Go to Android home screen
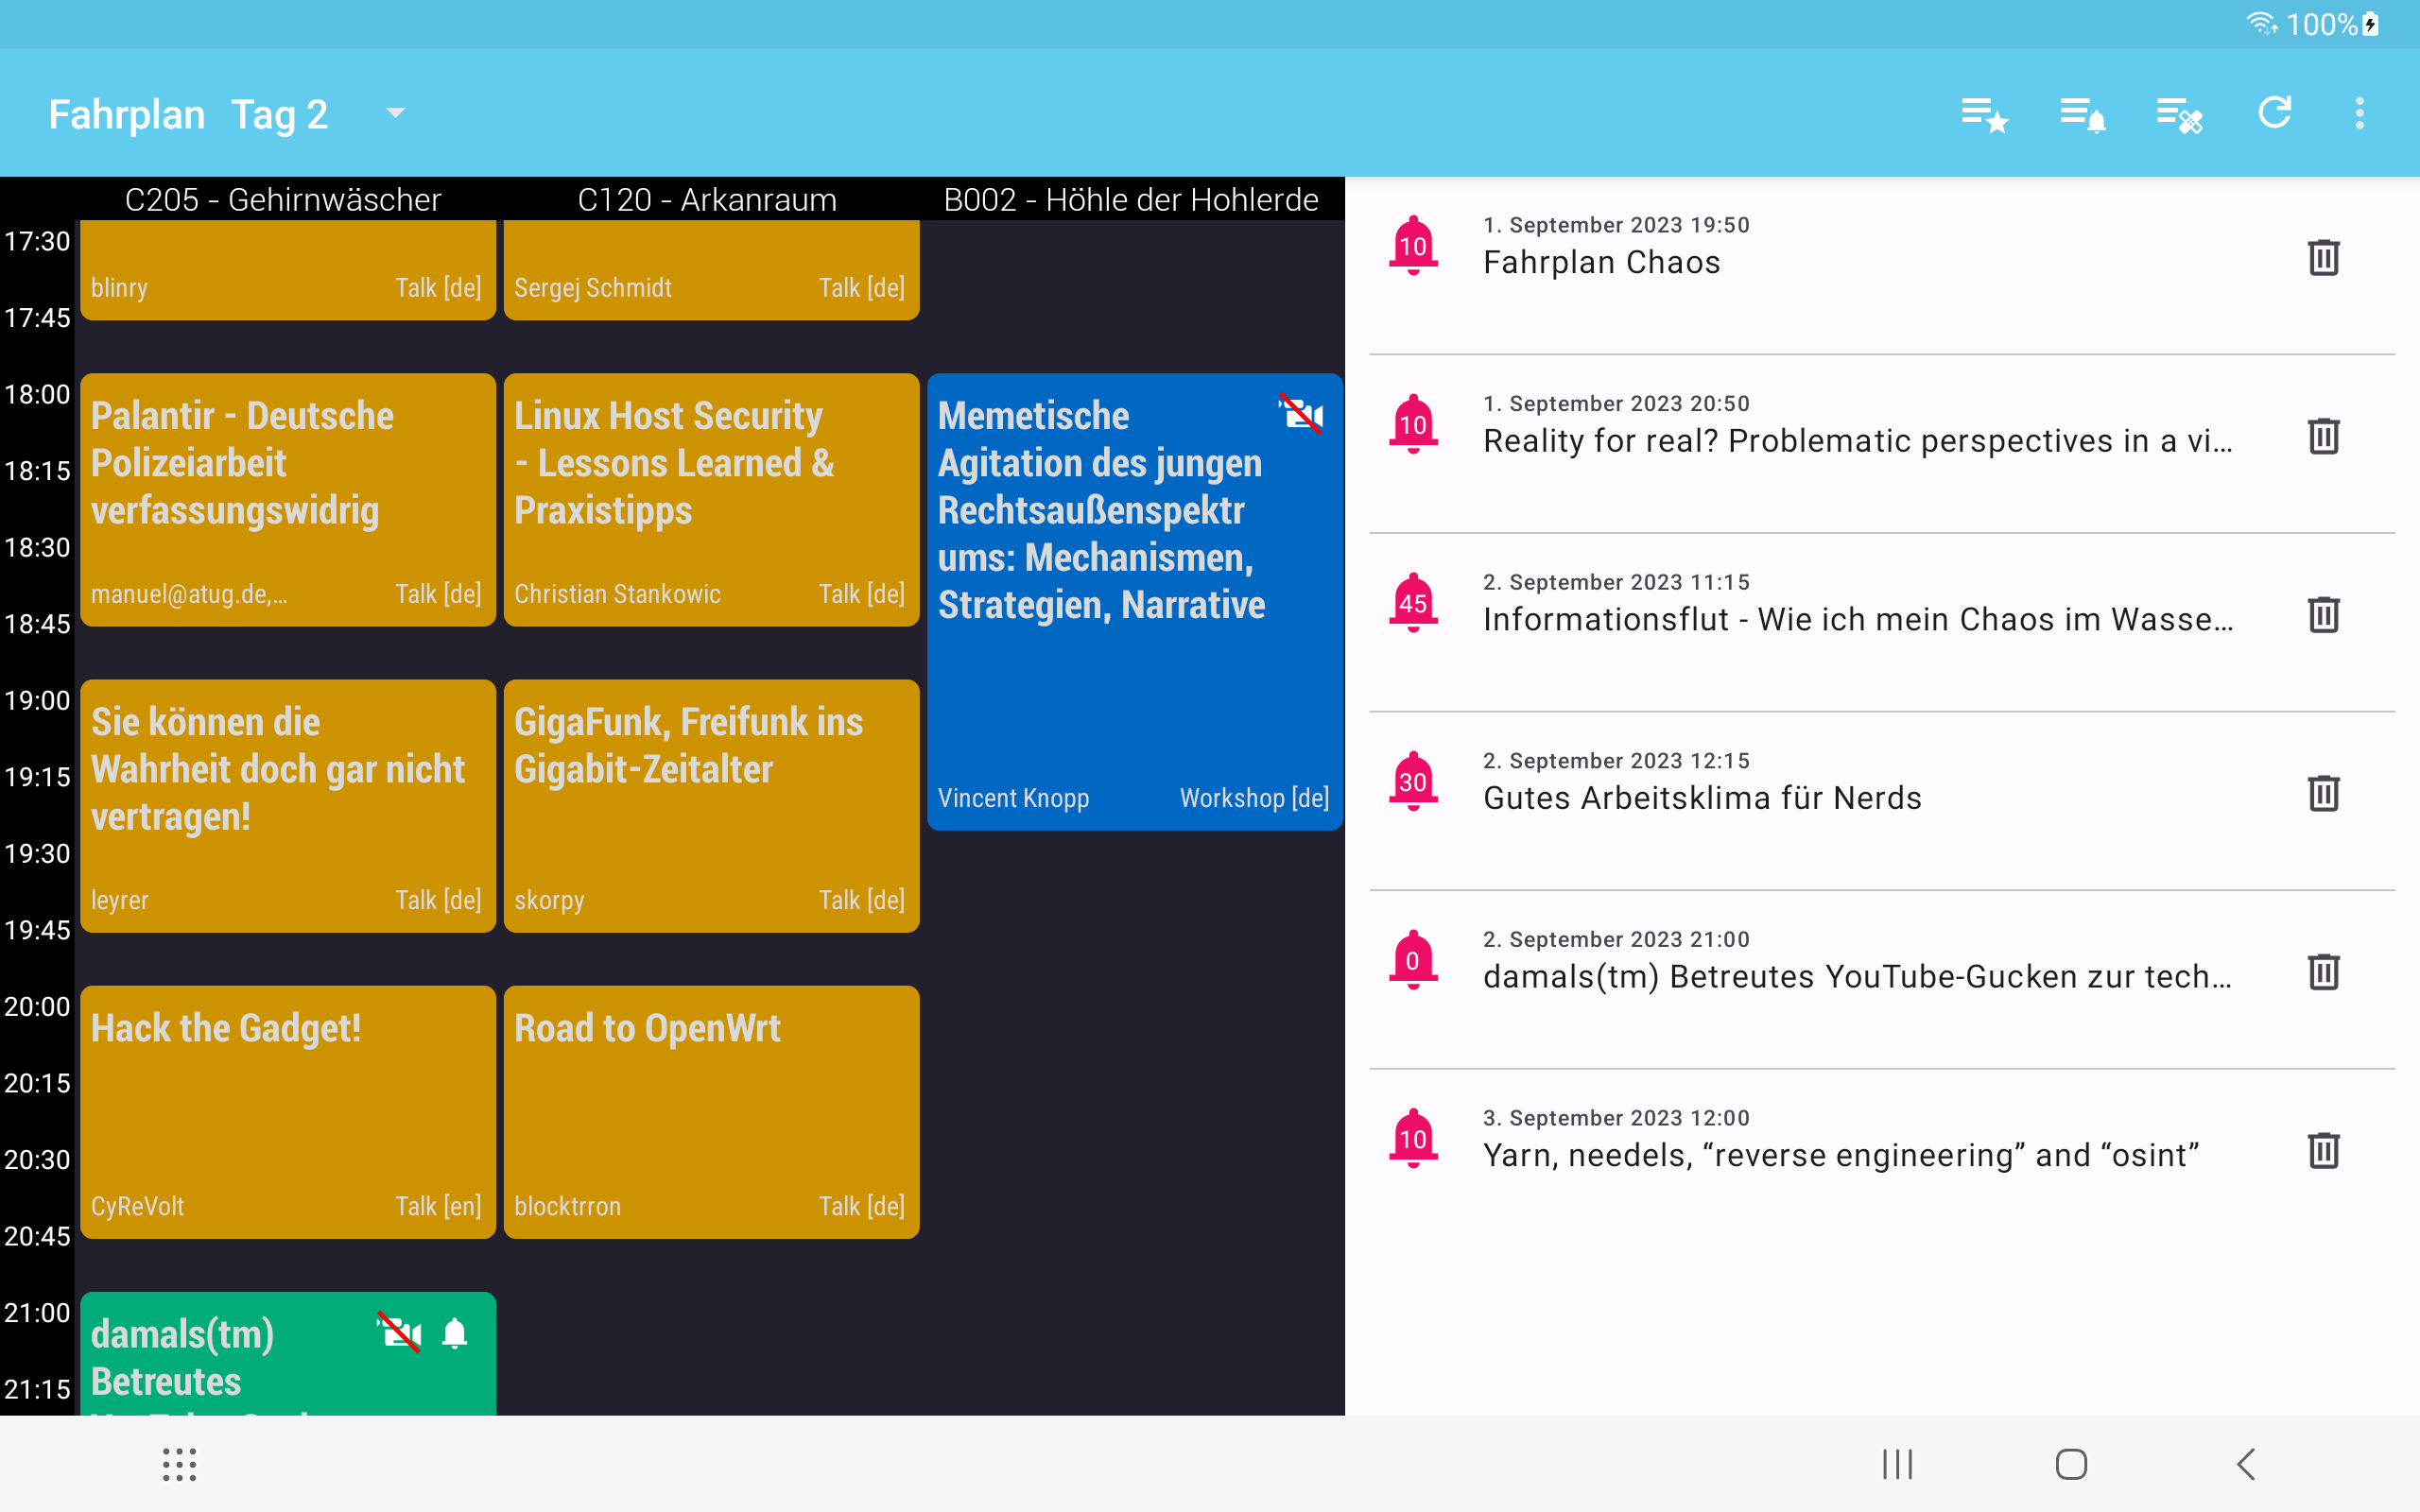 coord(2071,1464)
